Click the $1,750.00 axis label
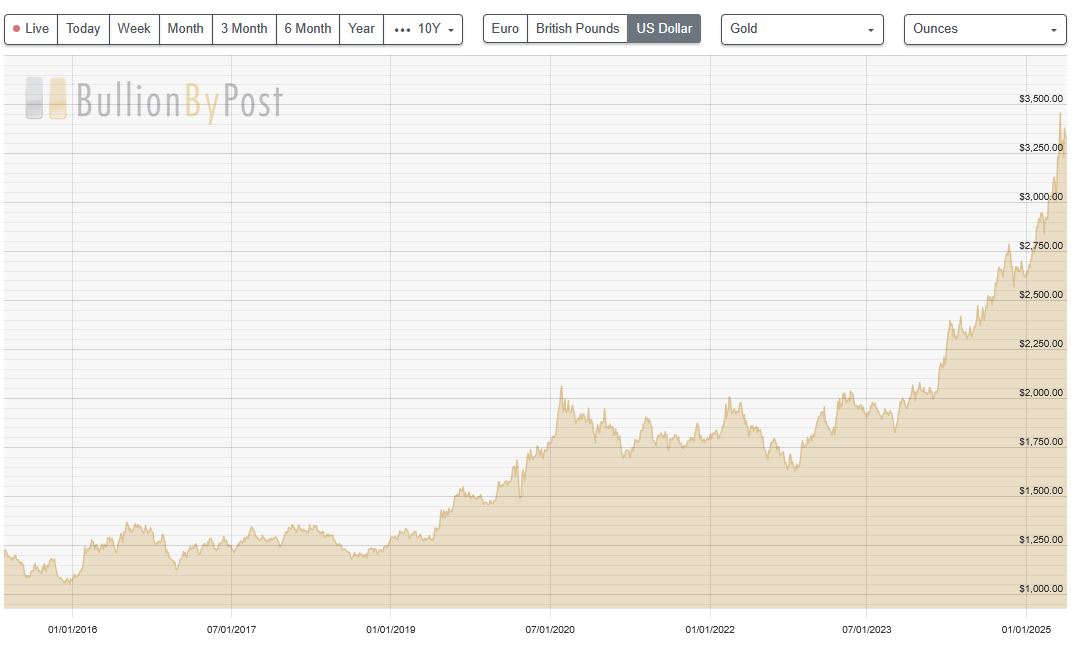1075x646 pixels. coord(1041,442)
